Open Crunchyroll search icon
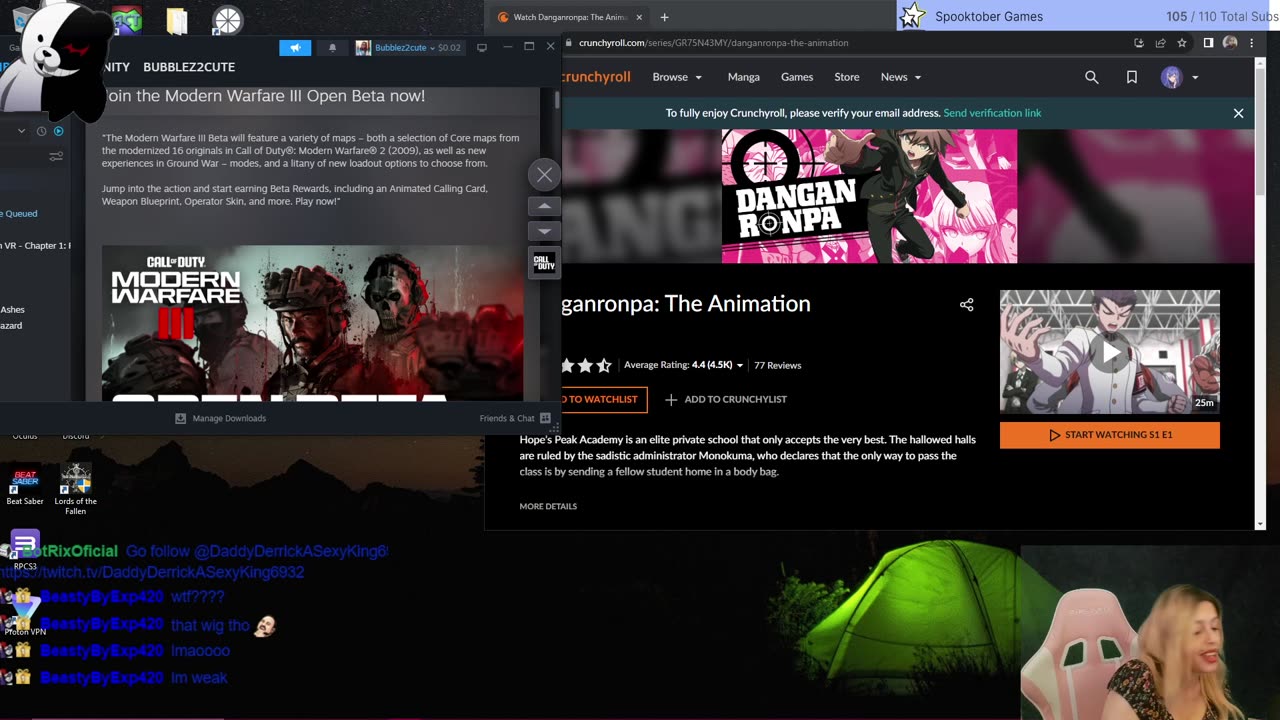The width and height of the screenshot is (1280, 720). (1091, 77)
